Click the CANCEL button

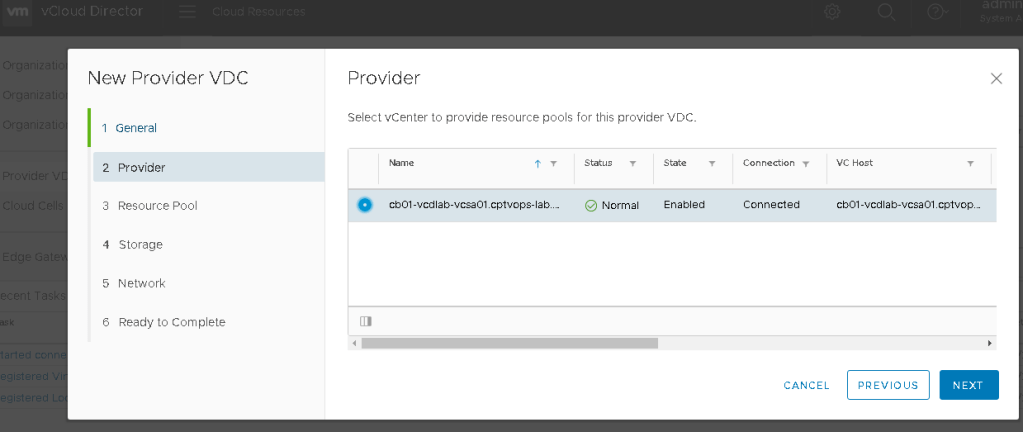[x=806, y=385]
